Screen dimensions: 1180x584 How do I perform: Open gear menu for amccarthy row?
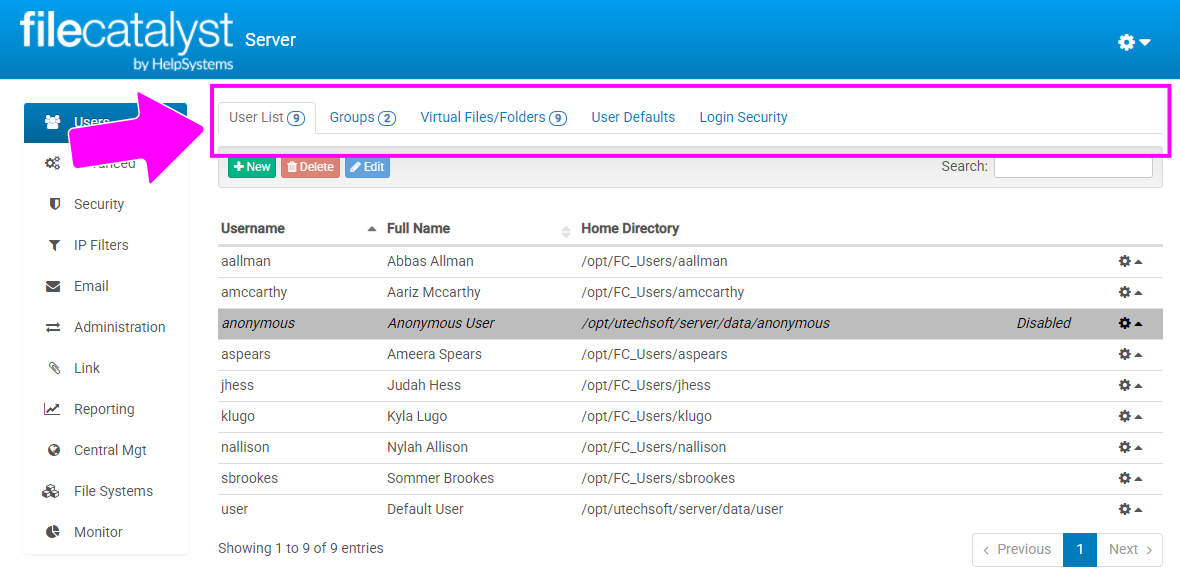point(1130,292)
